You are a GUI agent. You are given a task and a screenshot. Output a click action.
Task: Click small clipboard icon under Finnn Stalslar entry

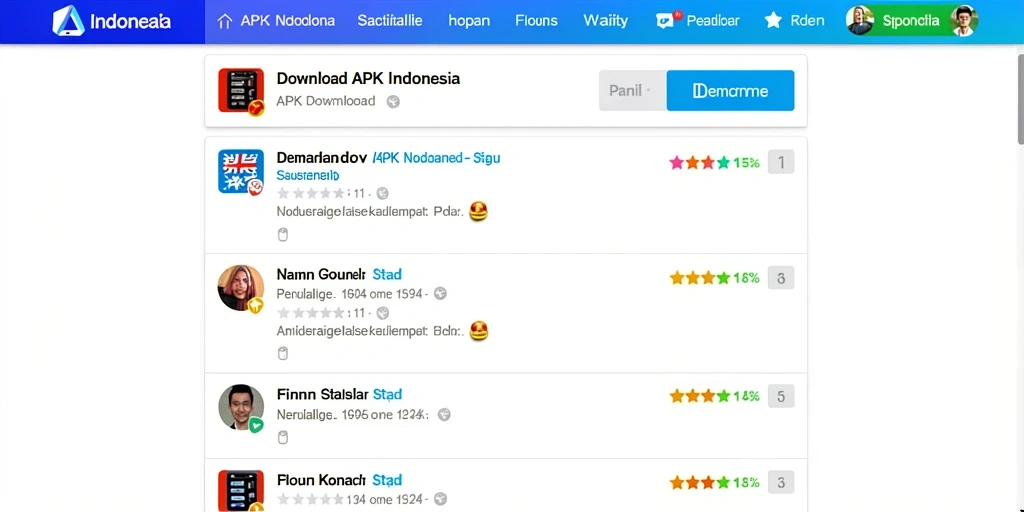coord(283,437)
